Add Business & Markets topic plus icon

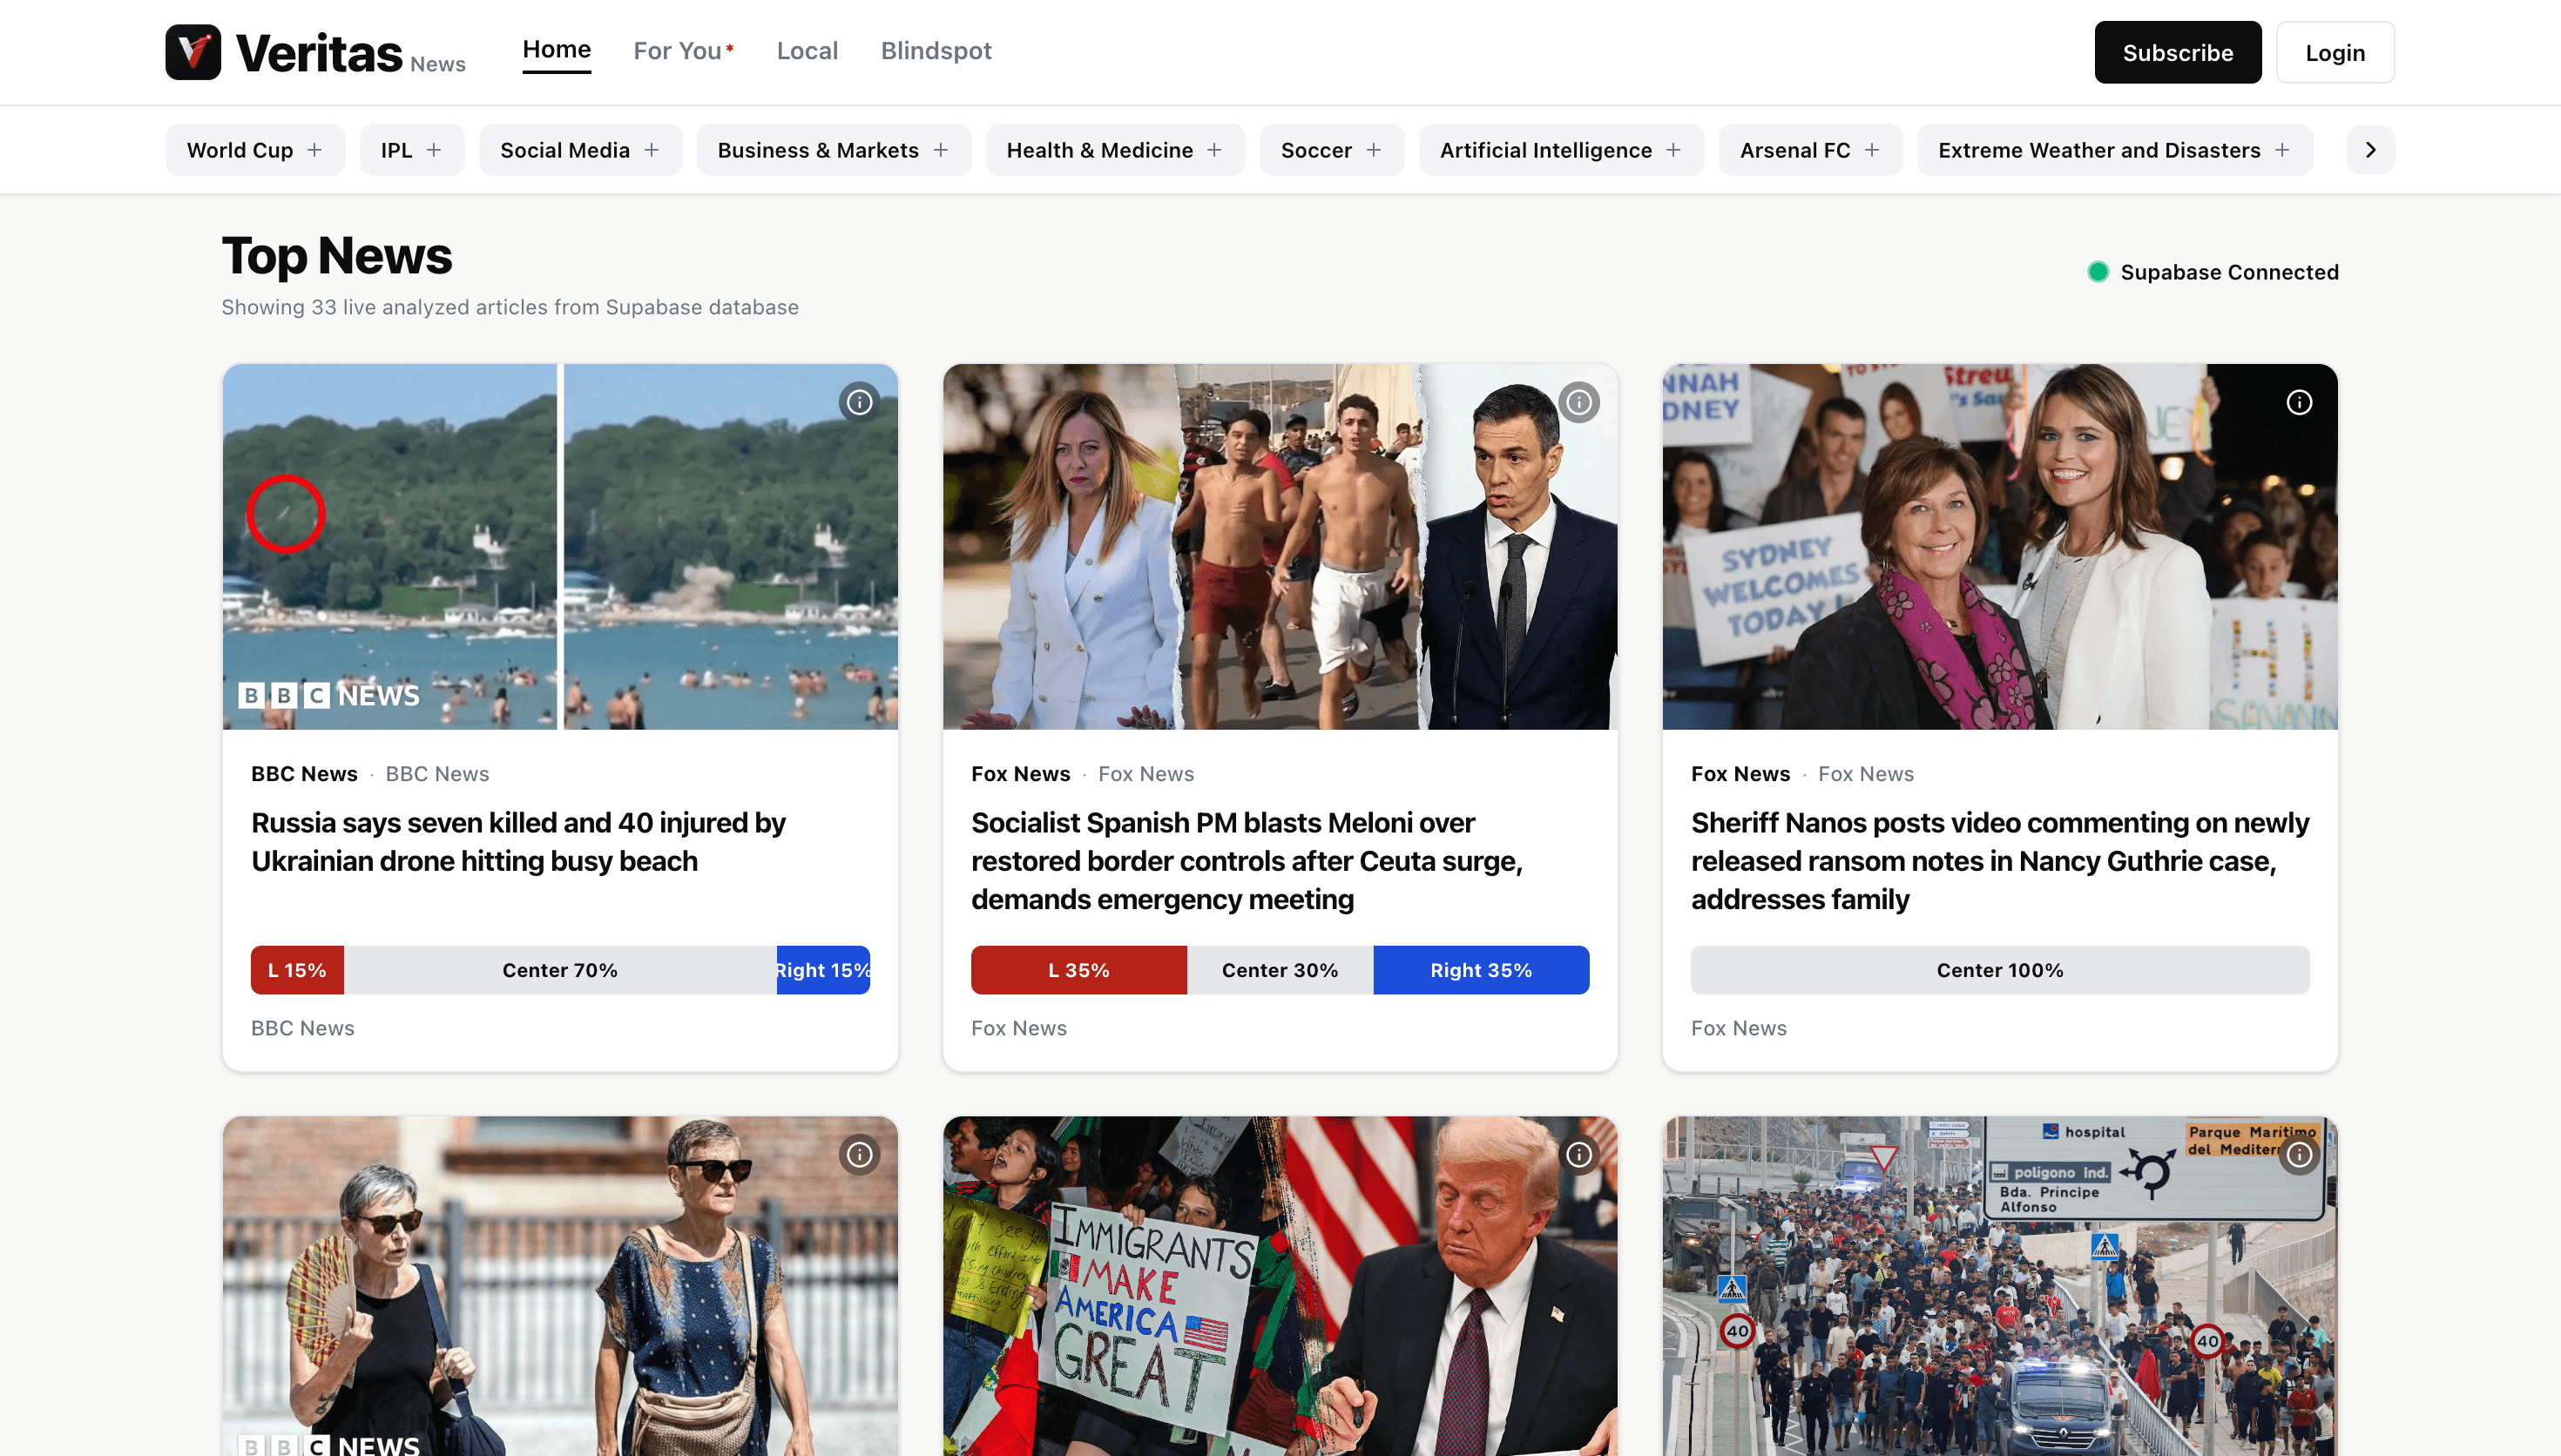click(x=941, y=150)
